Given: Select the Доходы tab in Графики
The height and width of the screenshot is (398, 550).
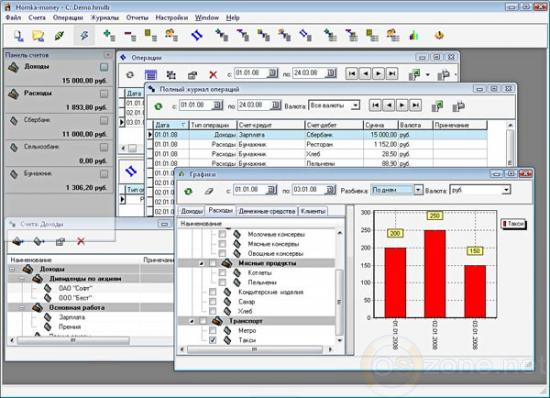Looking at the screenshot, I should point(192,211).
